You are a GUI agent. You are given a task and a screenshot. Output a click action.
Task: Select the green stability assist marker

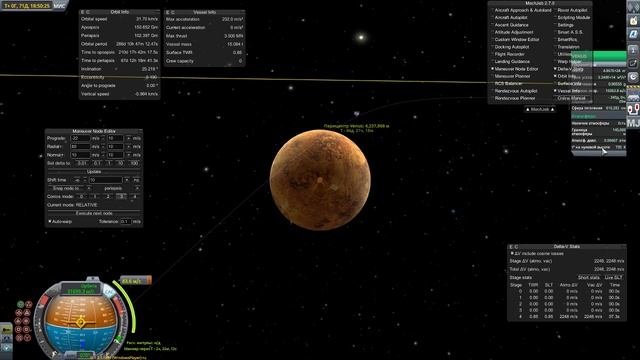click(x=20, y=304)
